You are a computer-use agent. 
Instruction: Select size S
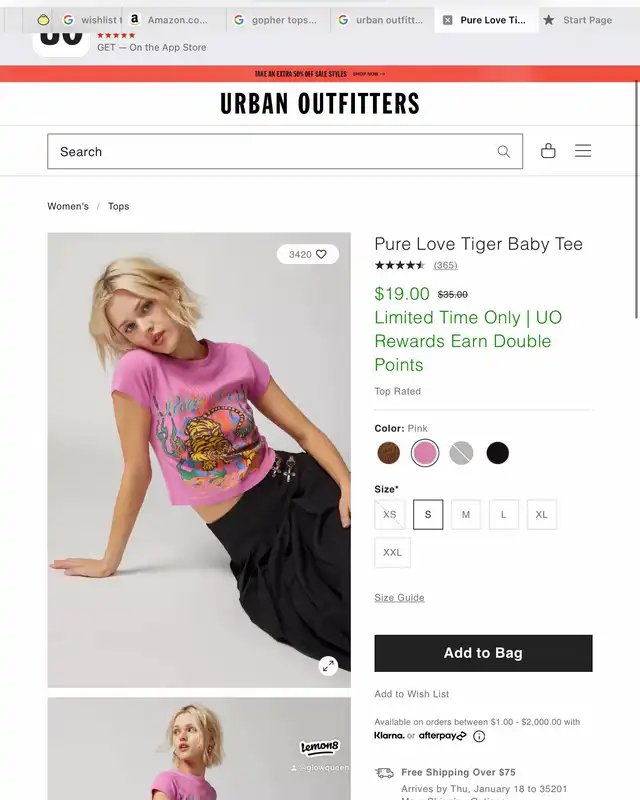click(428, 514)
